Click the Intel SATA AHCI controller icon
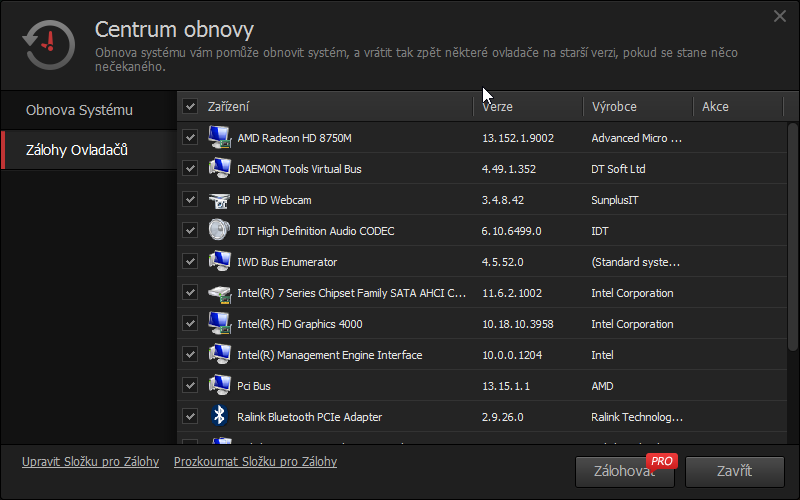 click(x=219, y=293)
